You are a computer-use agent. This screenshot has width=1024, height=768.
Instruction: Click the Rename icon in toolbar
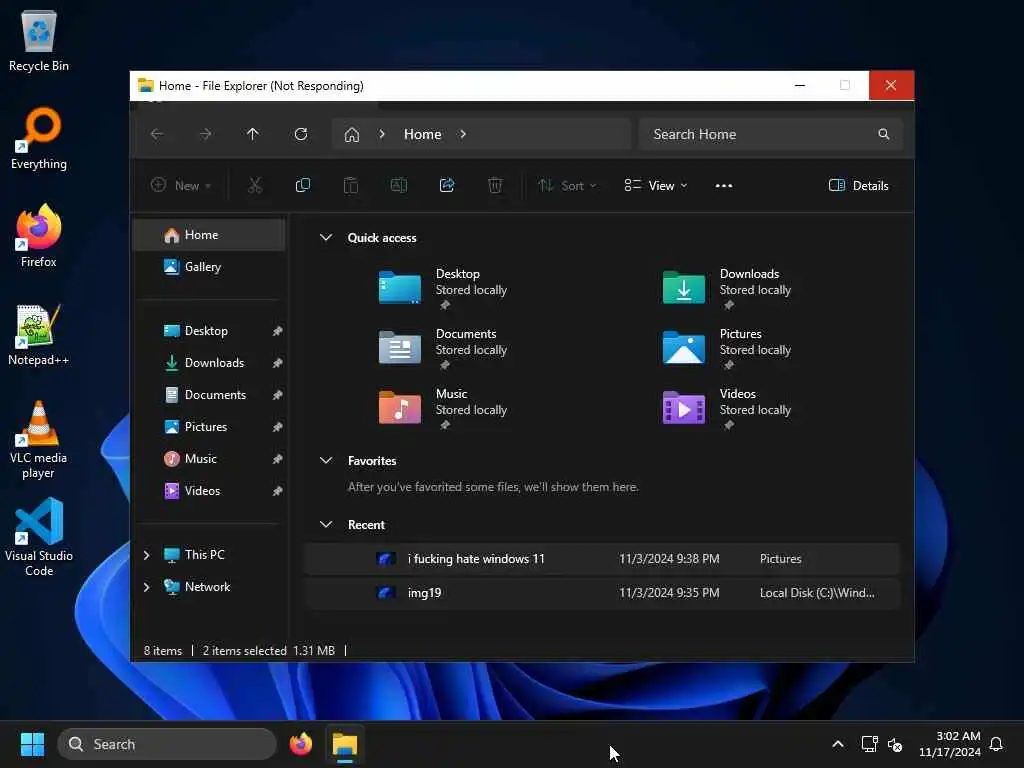click(x=398, y=185)
